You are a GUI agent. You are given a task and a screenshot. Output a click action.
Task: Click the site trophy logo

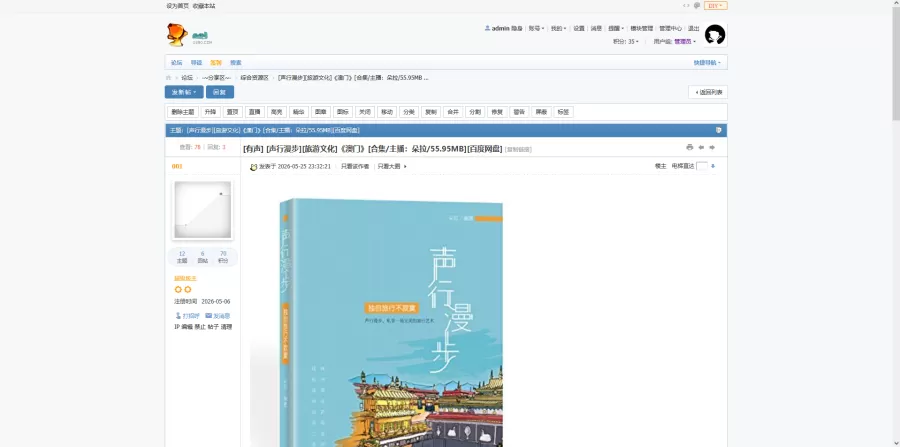pos(177,34)
